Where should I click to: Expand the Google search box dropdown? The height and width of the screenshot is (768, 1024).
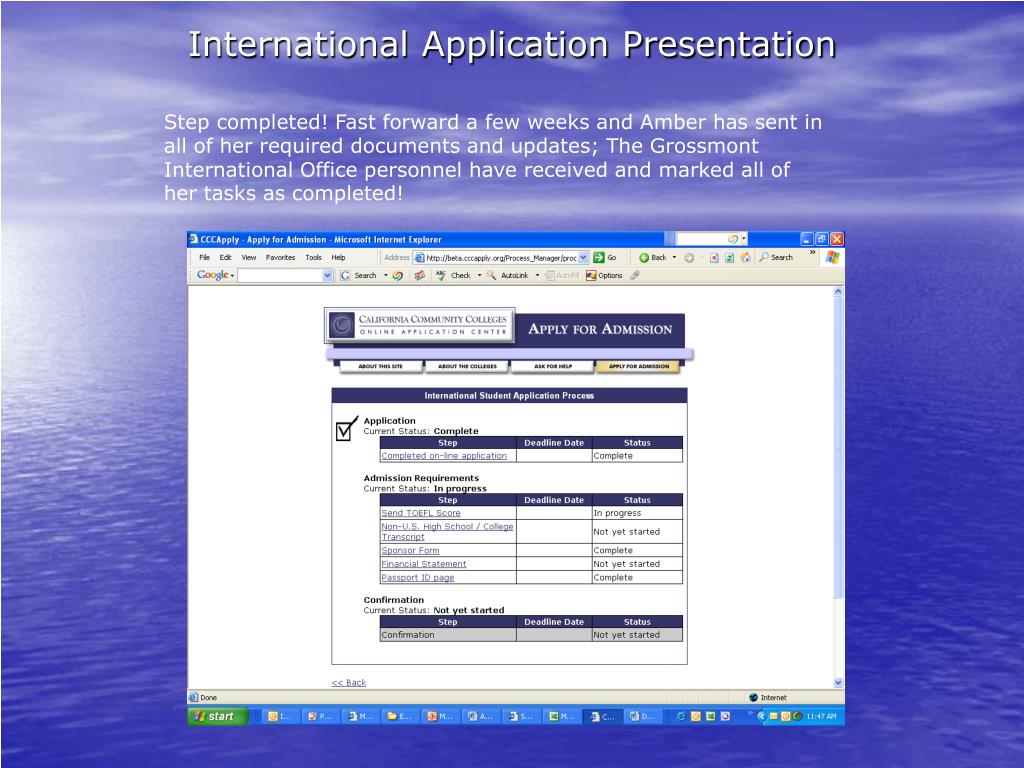(327, 276)
